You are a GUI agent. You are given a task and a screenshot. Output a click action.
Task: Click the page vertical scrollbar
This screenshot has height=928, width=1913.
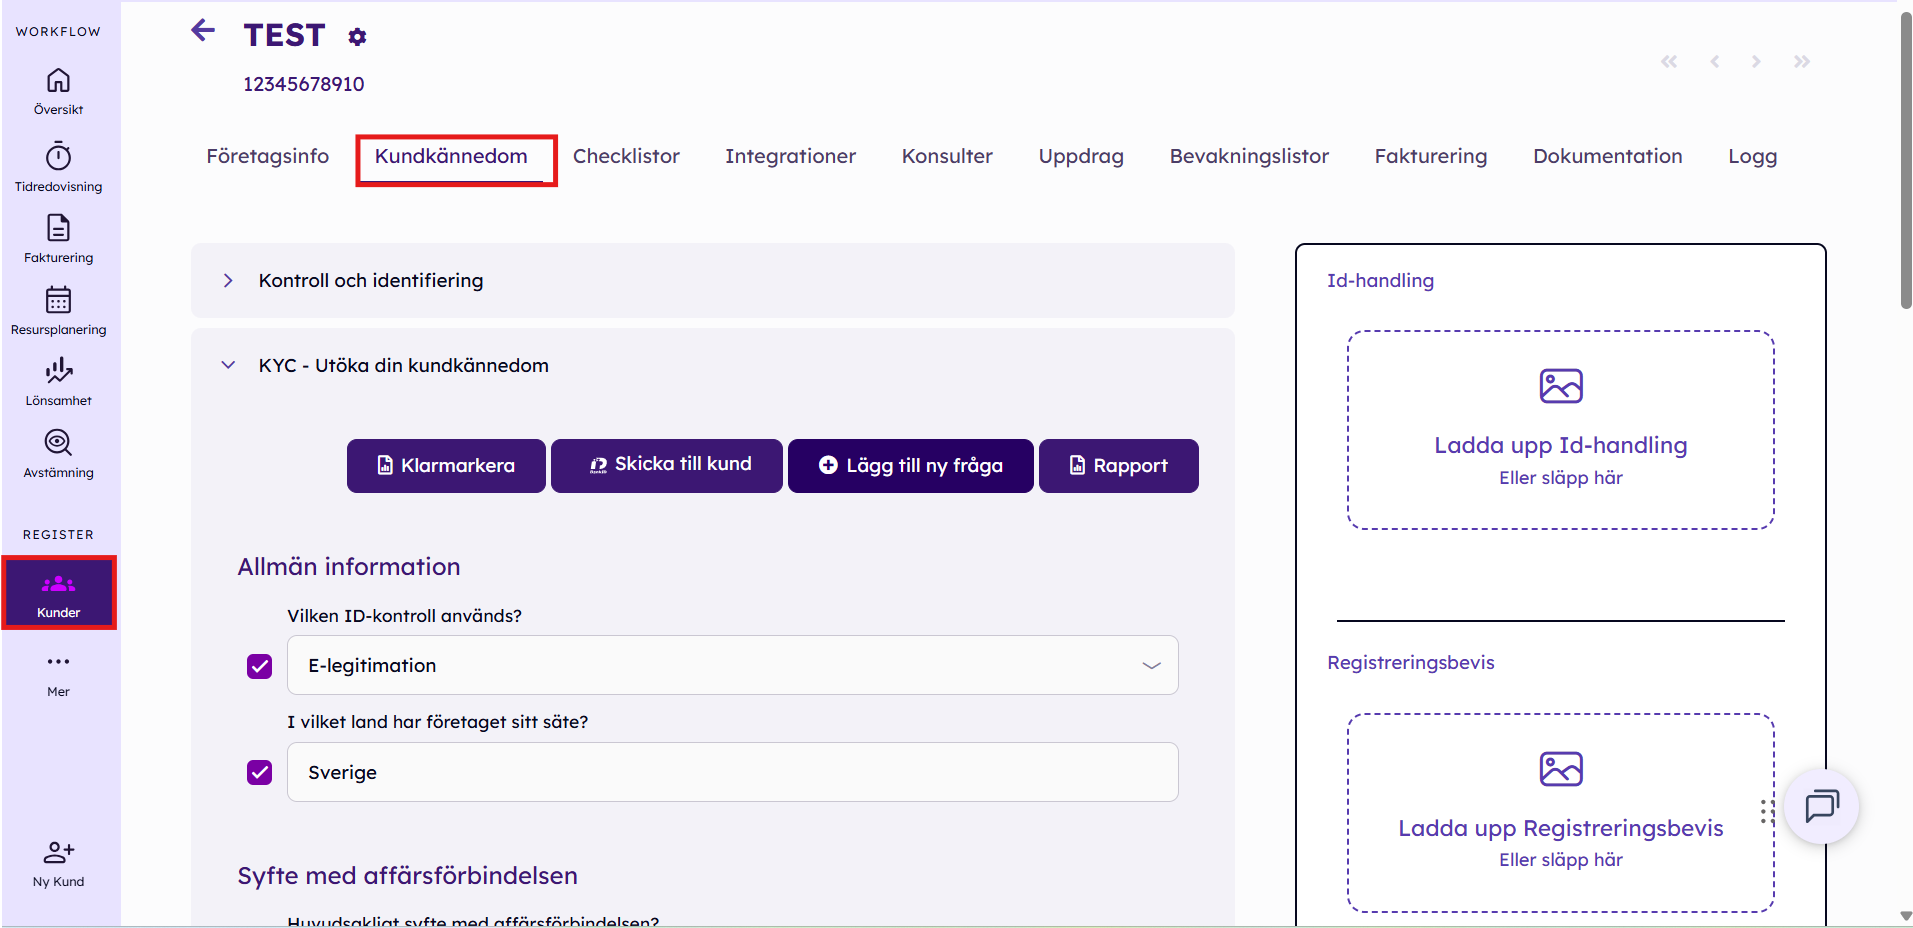pyautogui.click(x=1905, y=160)
